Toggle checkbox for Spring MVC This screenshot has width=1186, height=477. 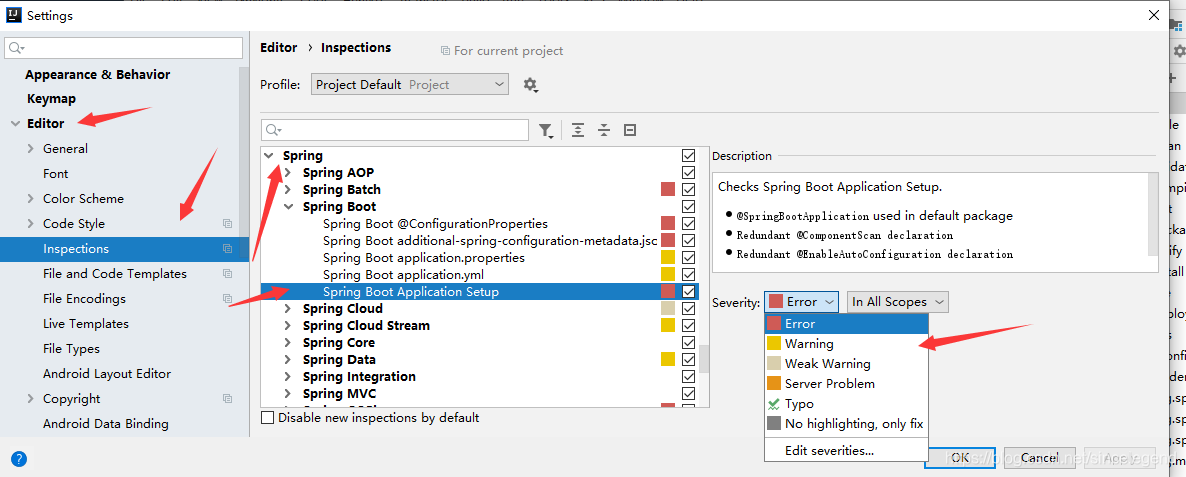[x=688, y=393]
